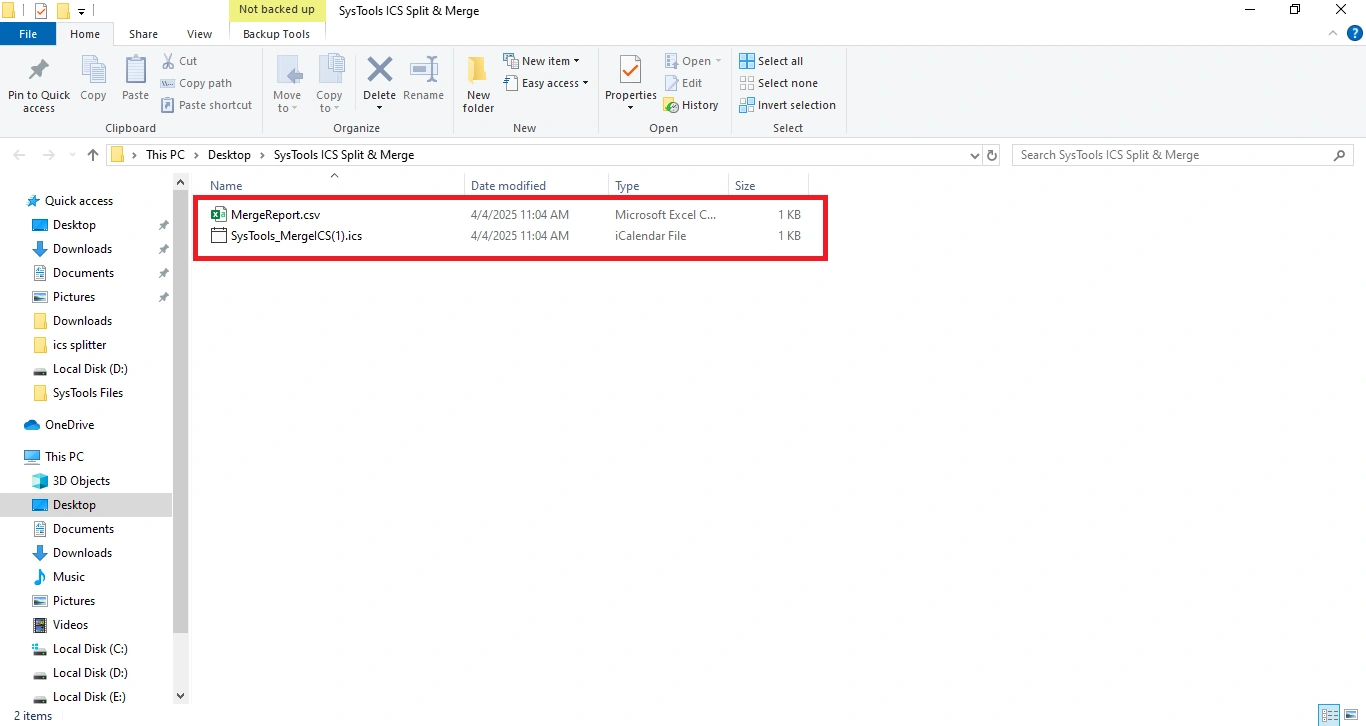Viewport: 1366px width, 726px height.
Task: Open the Music folder
Action: pyautogui.click(x=69, y=577)
